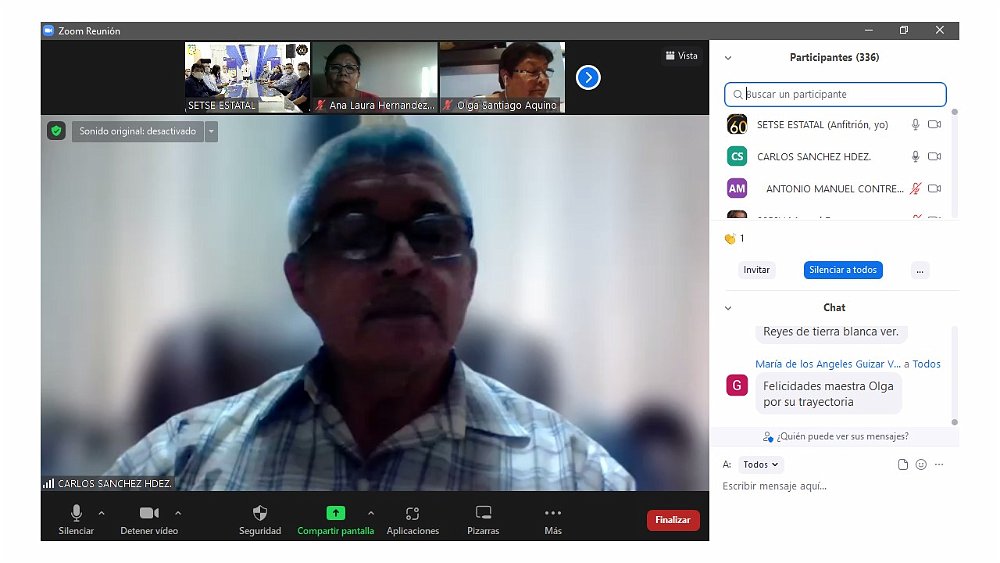Open the Vista layout menu
The image size is (1000, 563).
[x=681, y=56]
